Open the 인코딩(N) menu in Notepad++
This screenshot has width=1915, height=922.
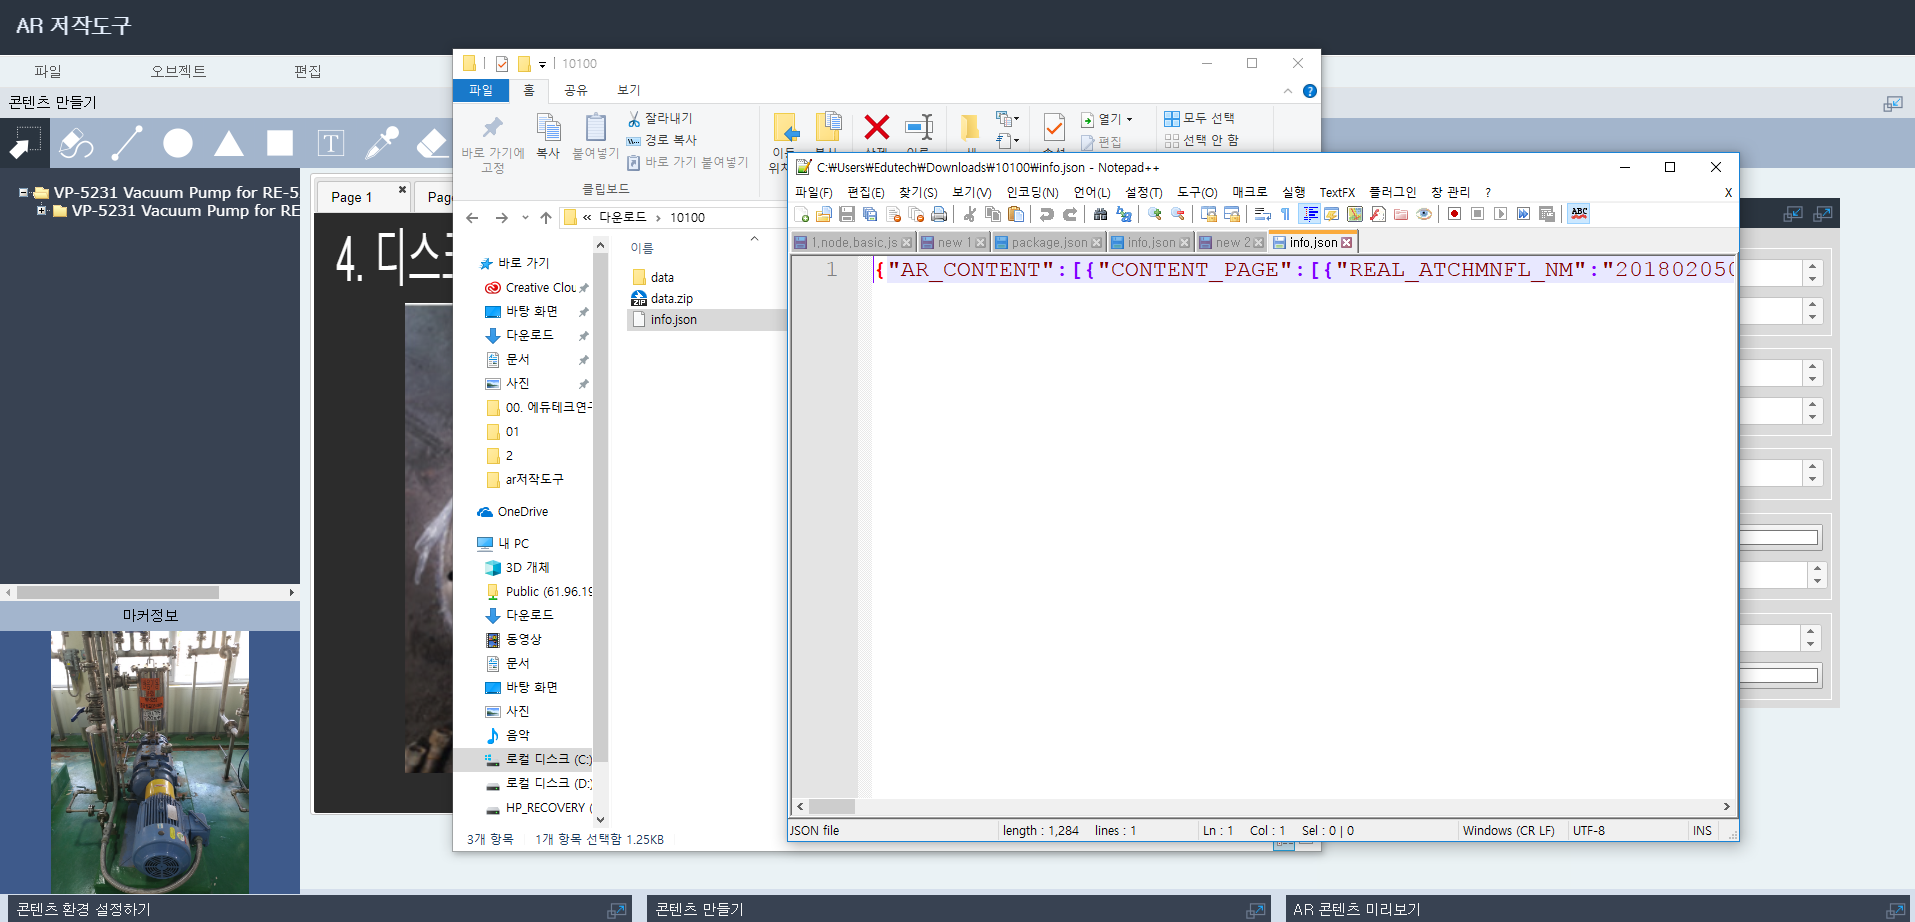click(1032, 192)
